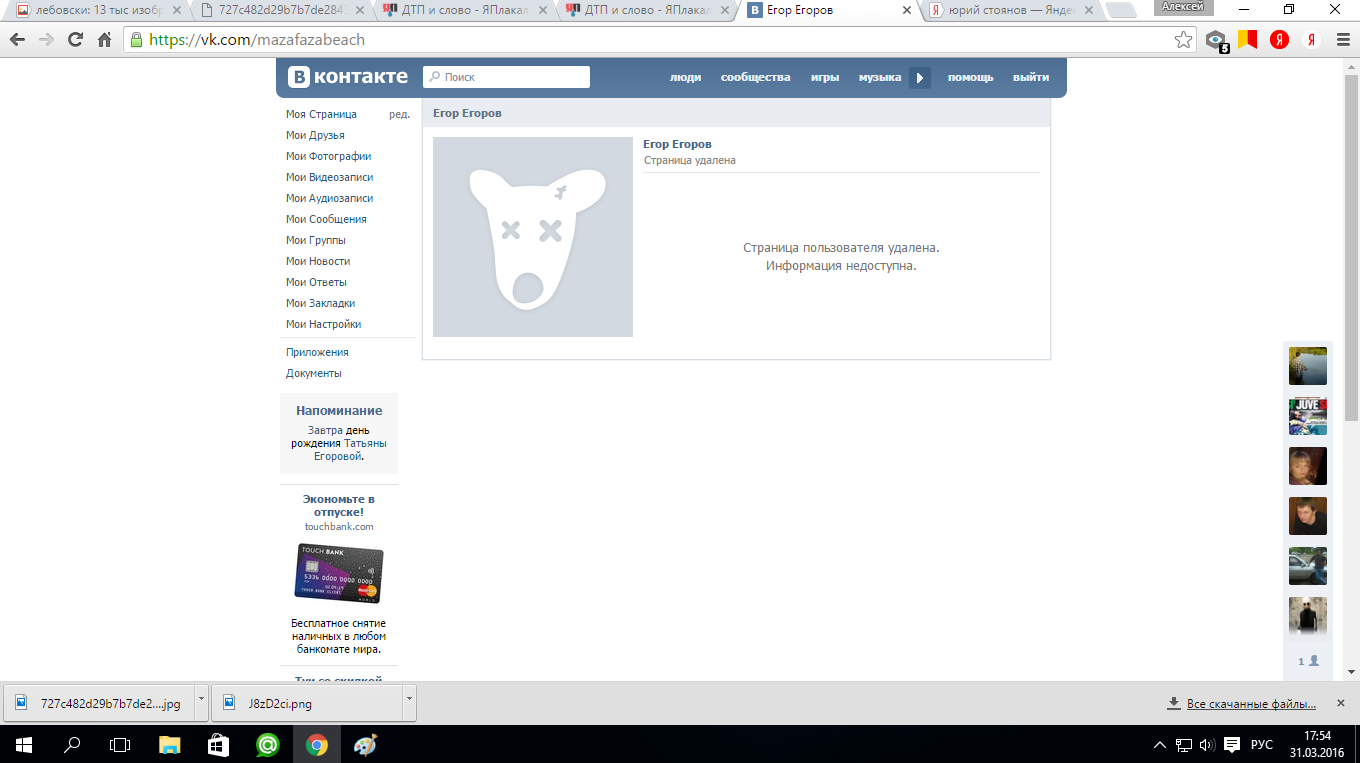Open Мои Аудиозаписи in the sidebar
1360x763 pixels.
point(329,198)
